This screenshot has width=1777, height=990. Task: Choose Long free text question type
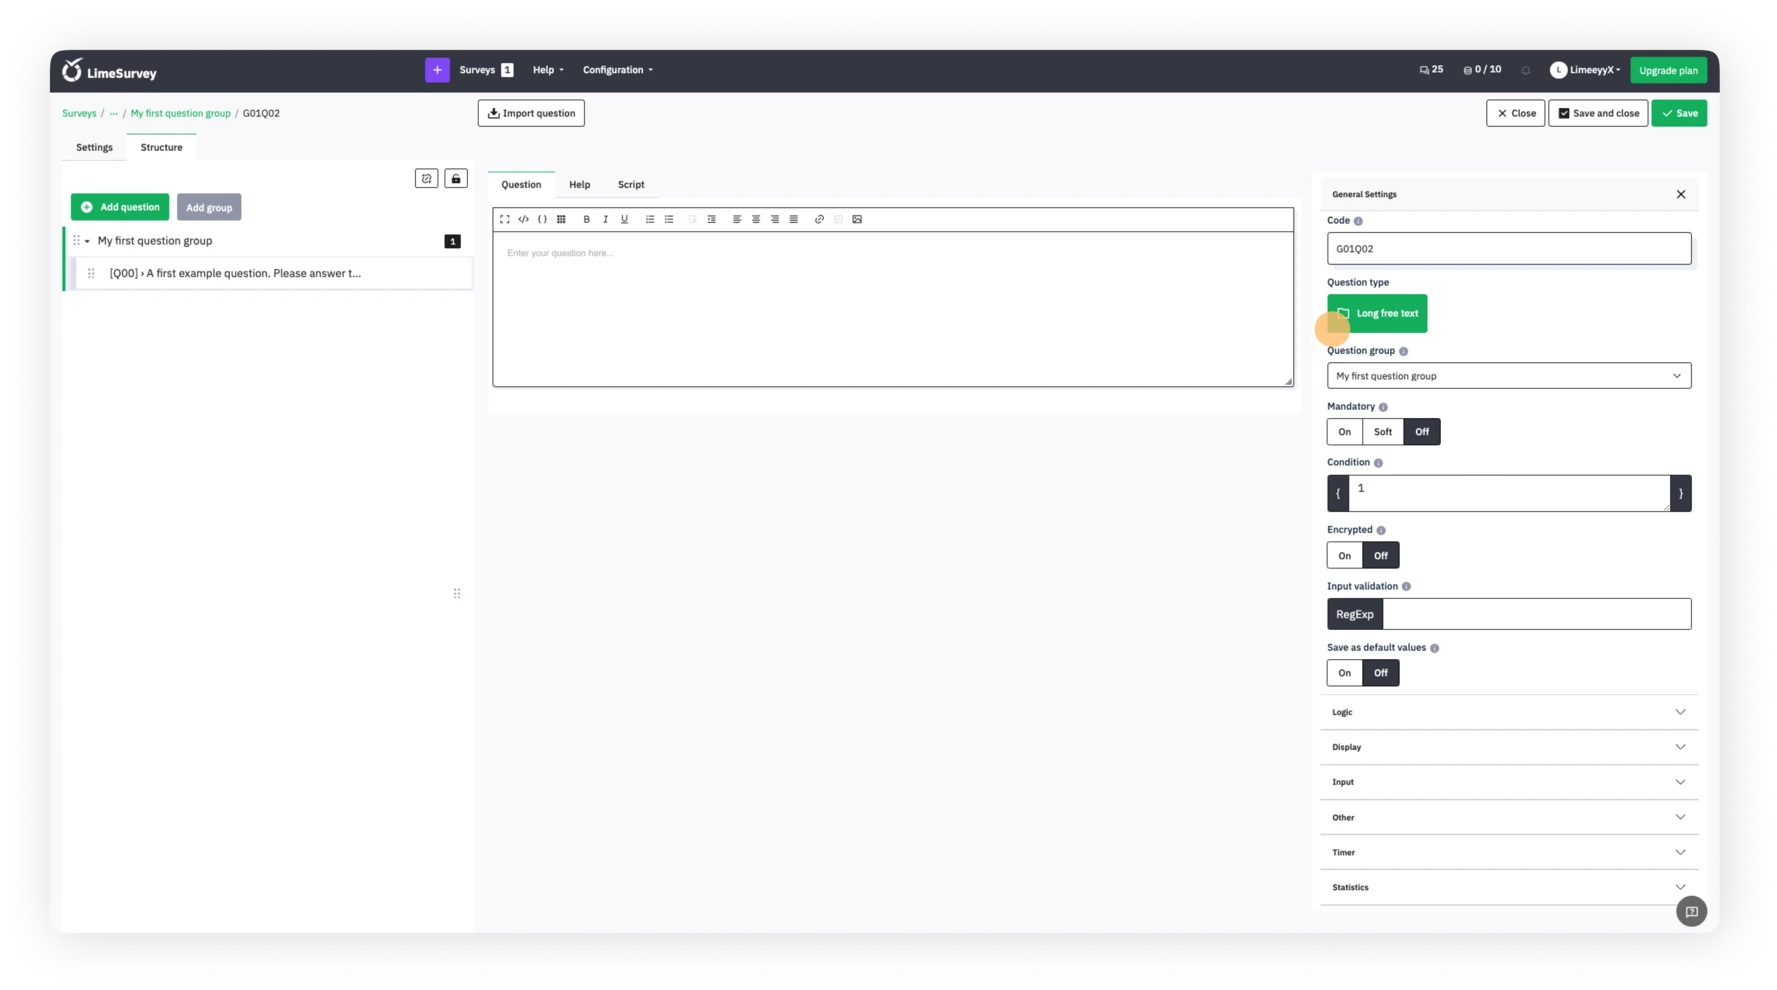1377,313
